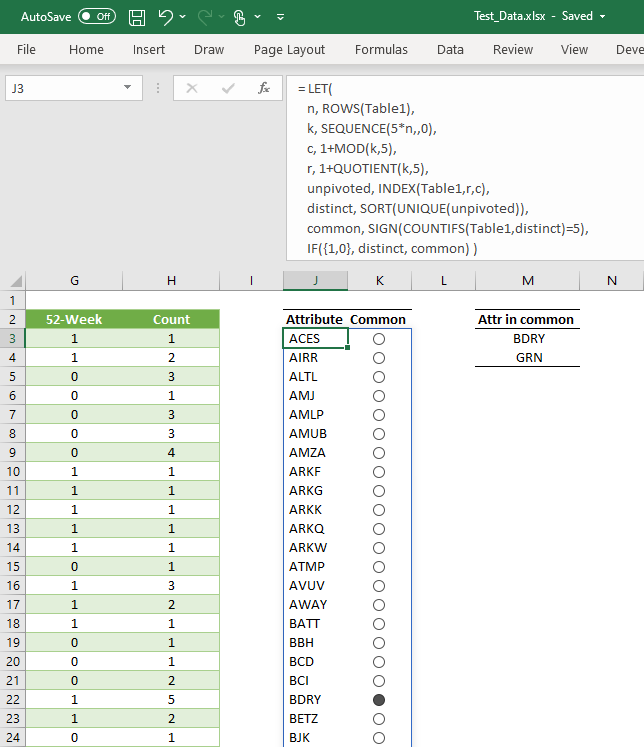Click the BATT row Common circle

[x=379, y=624]
